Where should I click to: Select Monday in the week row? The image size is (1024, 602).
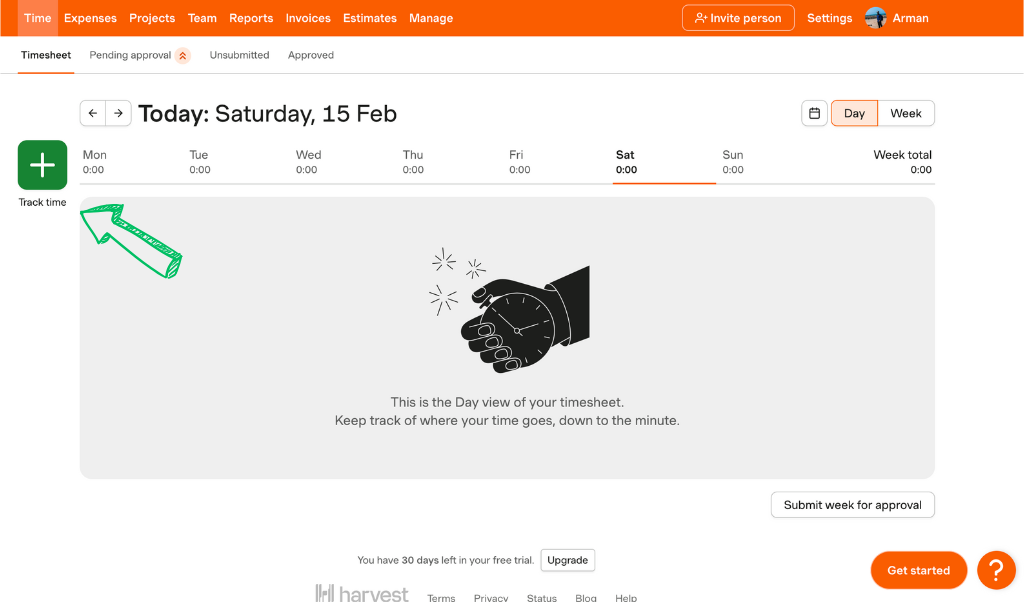click(x=95, y=162)
